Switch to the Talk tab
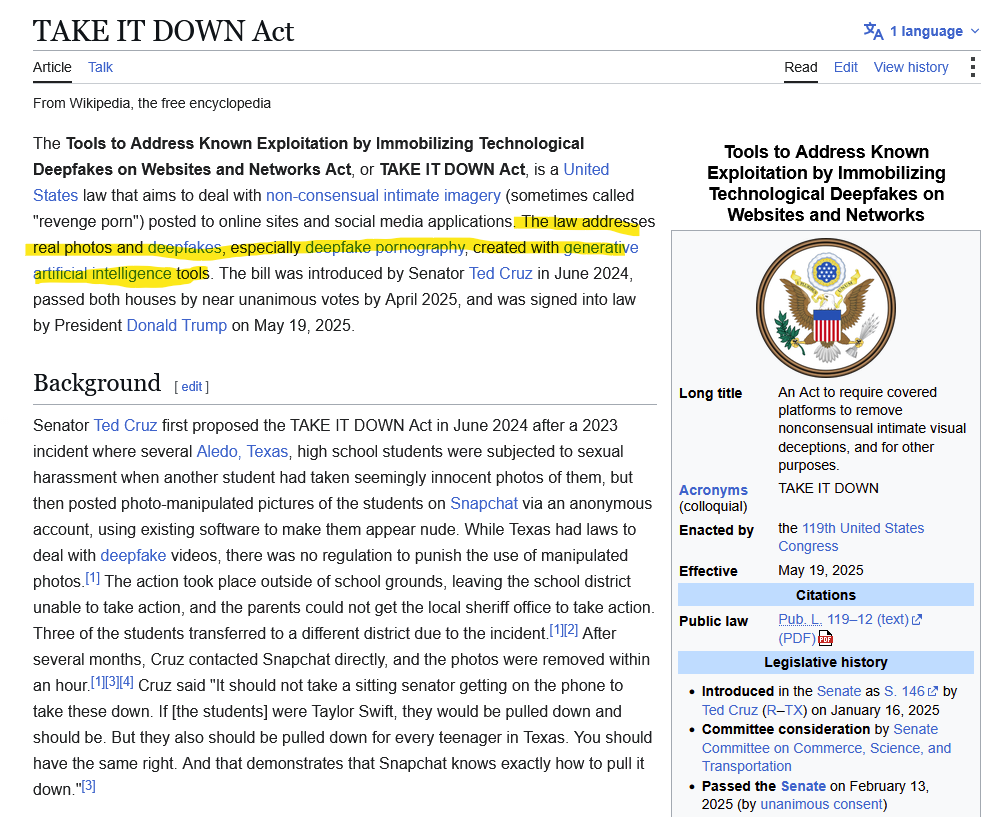 click(100, 67)
